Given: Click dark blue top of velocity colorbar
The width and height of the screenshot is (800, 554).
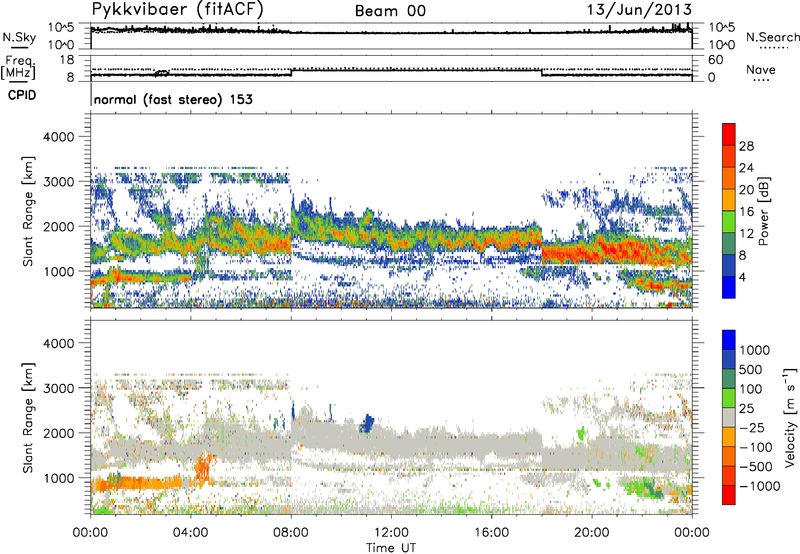Looking at the screenshot, I should 729,340.
